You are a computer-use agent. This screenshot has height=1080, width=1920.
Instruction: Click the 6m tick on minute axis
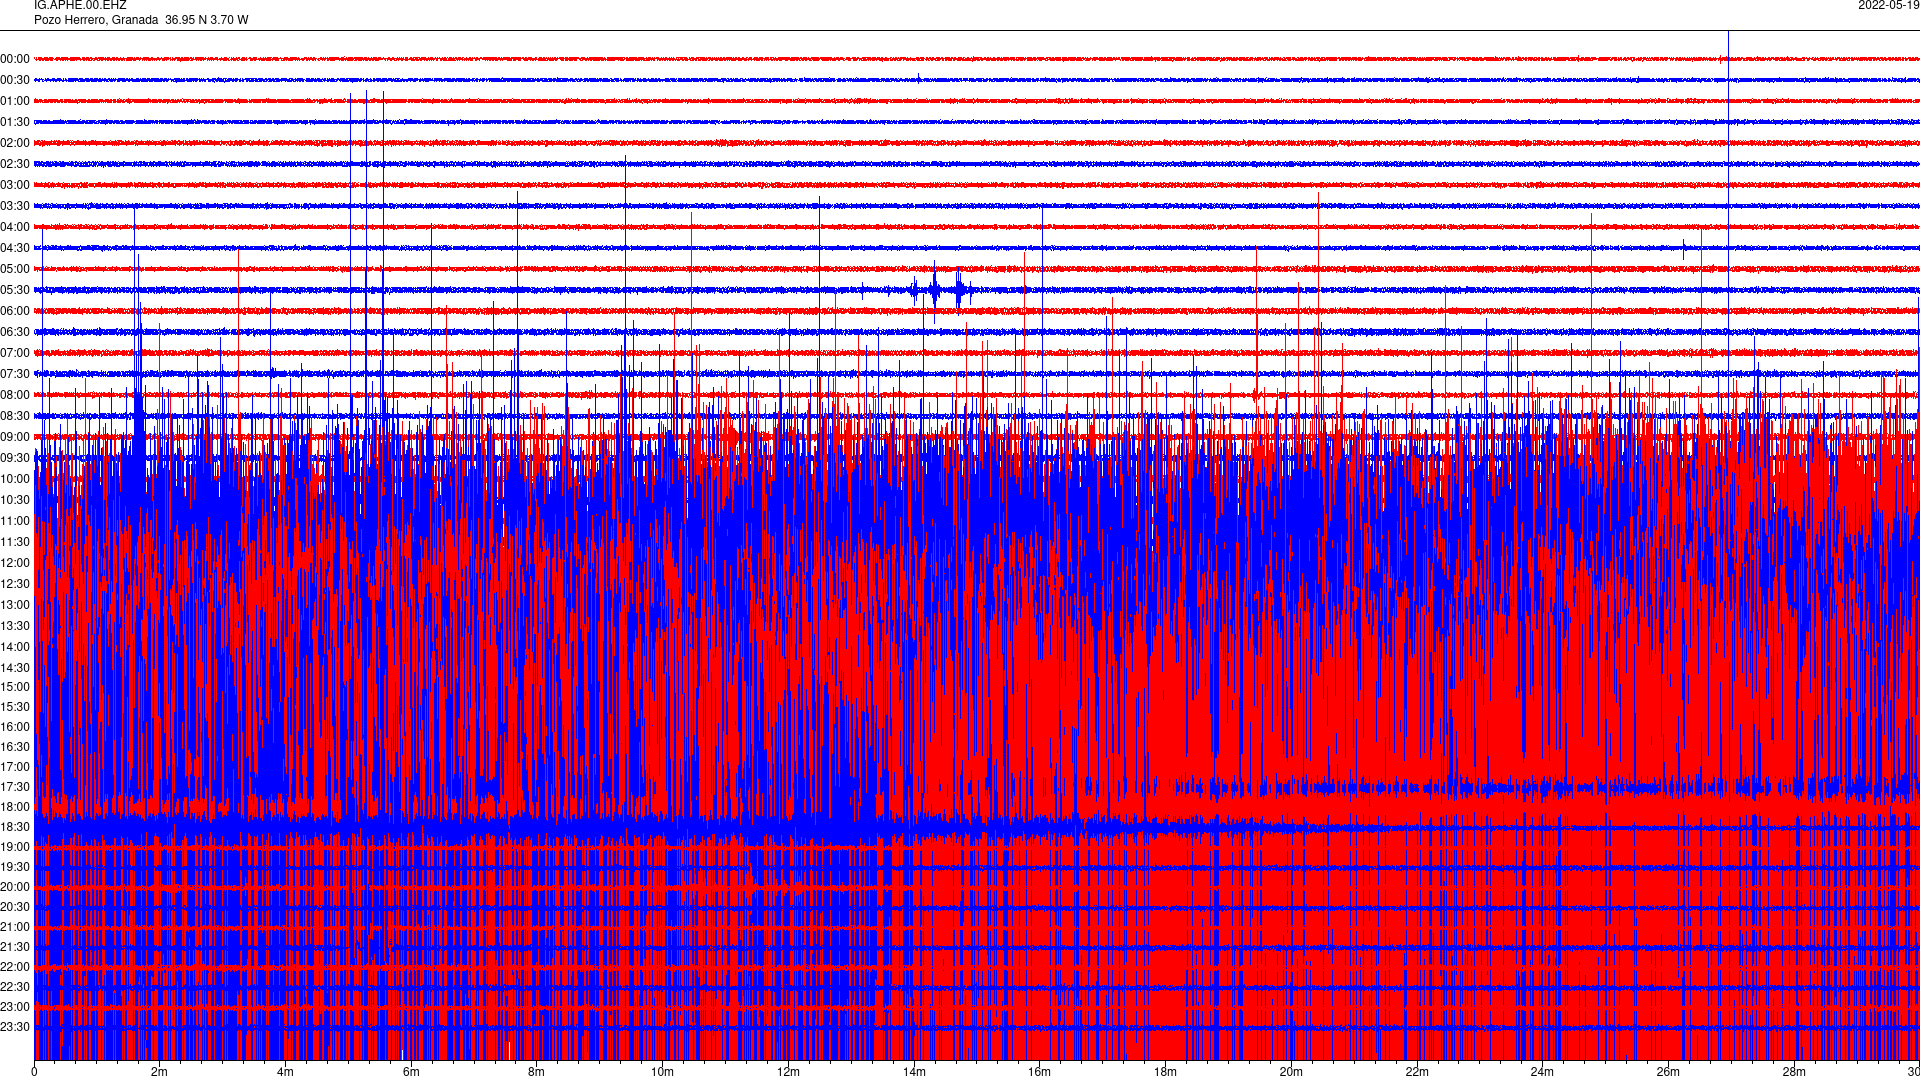pos(411,1072)
